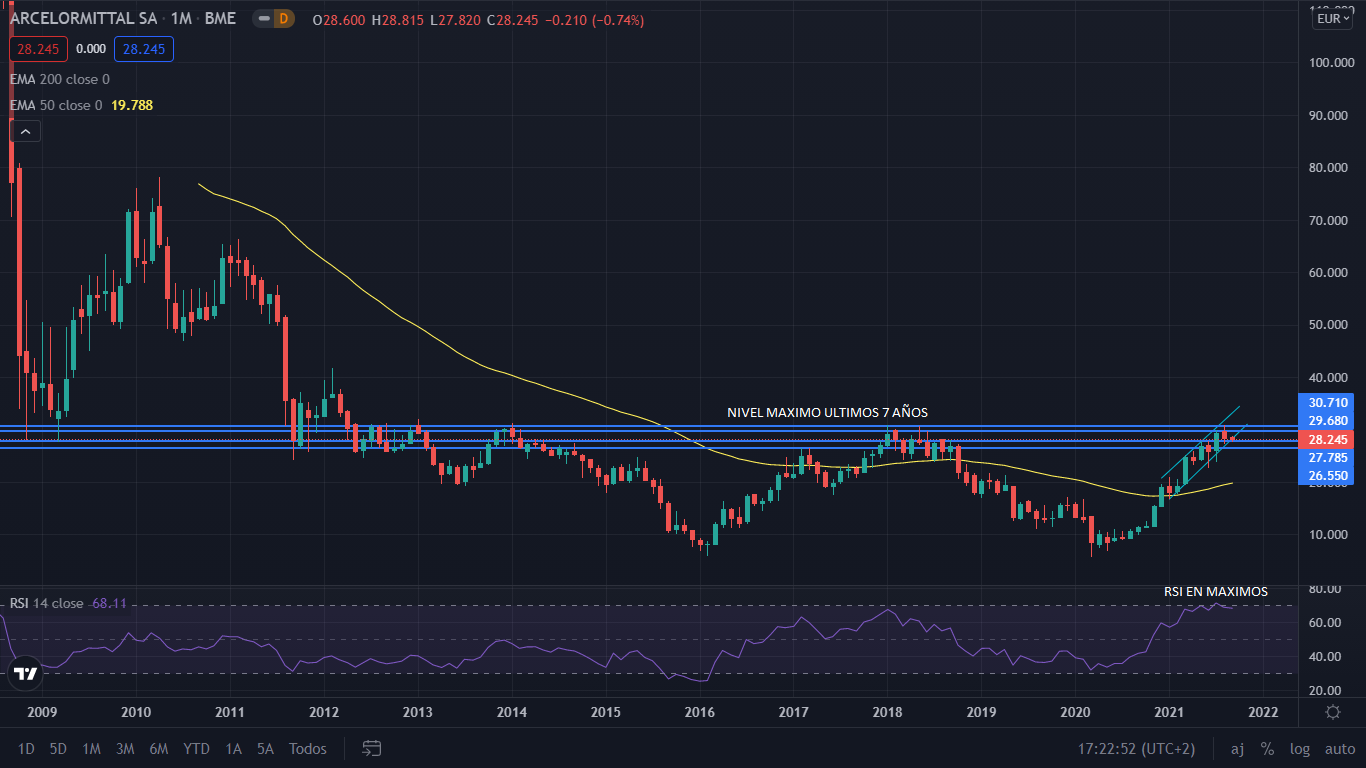This screenshot has height=768, width=1366.
Task: Click the blue buy price 28.245 button
Action: click(144, 49)
